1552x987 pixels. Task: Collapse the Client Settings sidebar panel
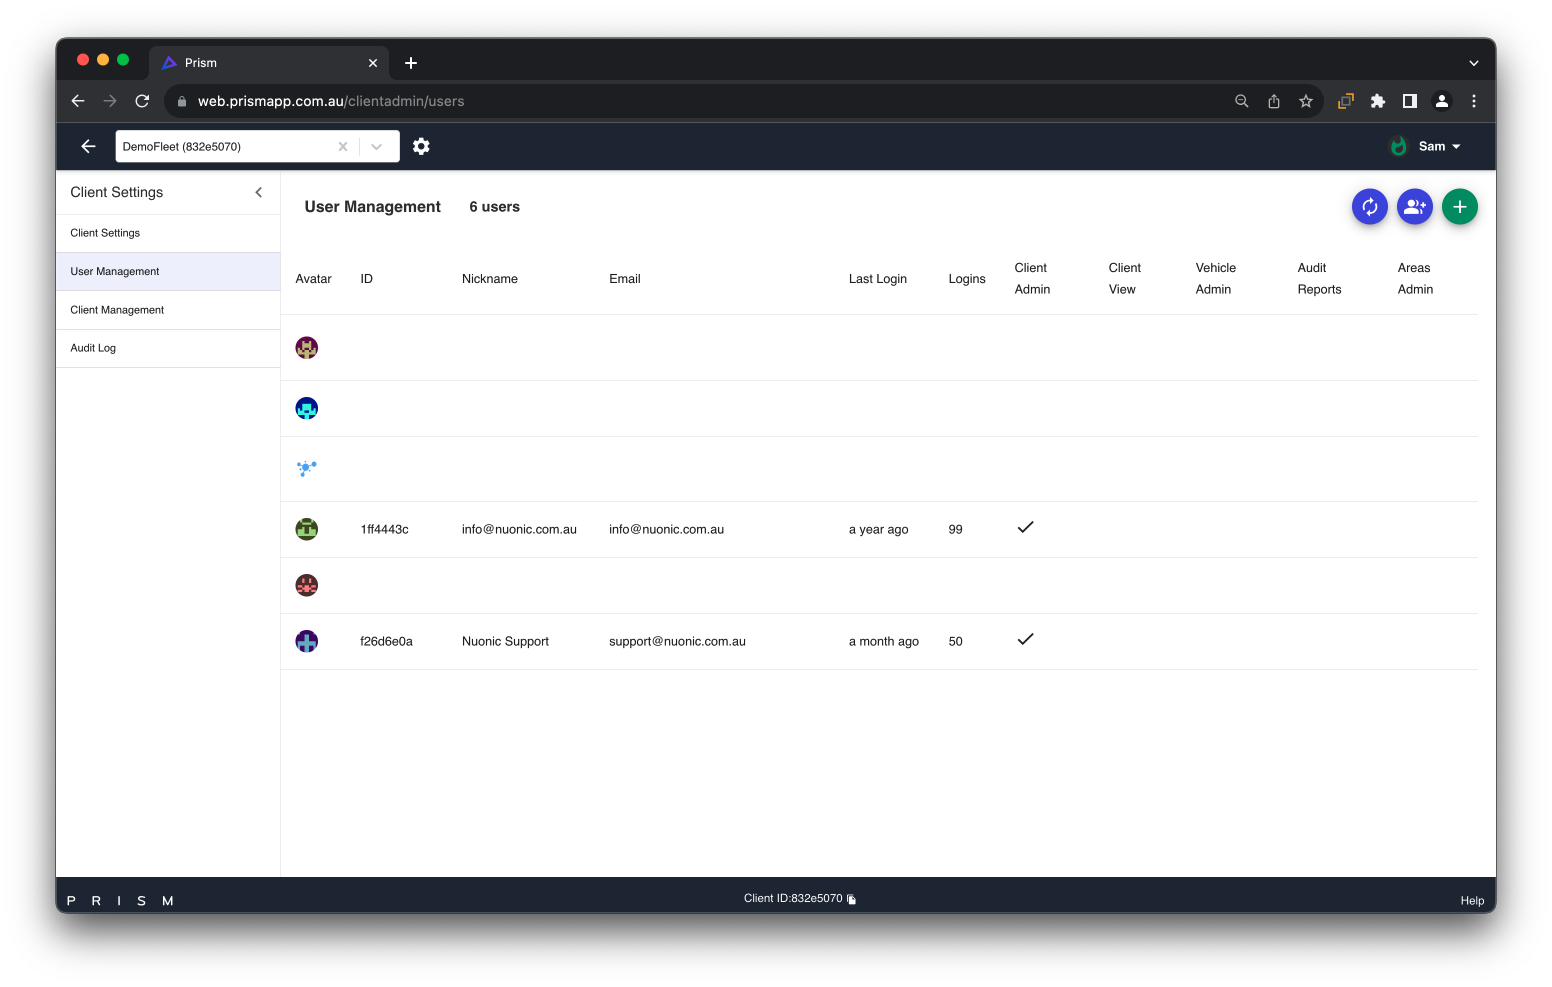point(259,192)
